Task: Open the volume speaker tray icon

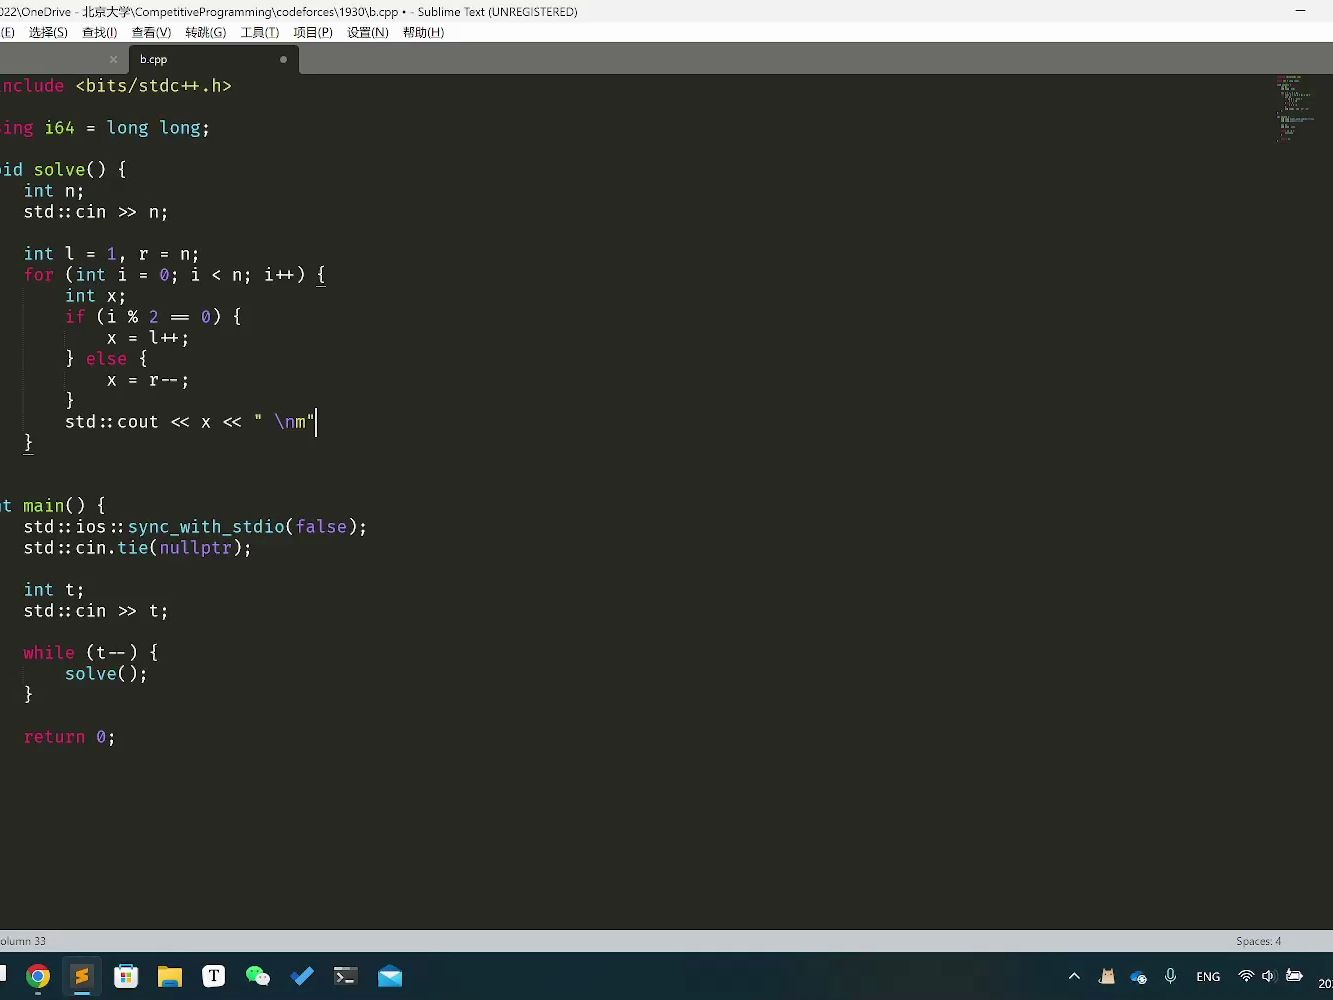Action: click(1269, 977)
